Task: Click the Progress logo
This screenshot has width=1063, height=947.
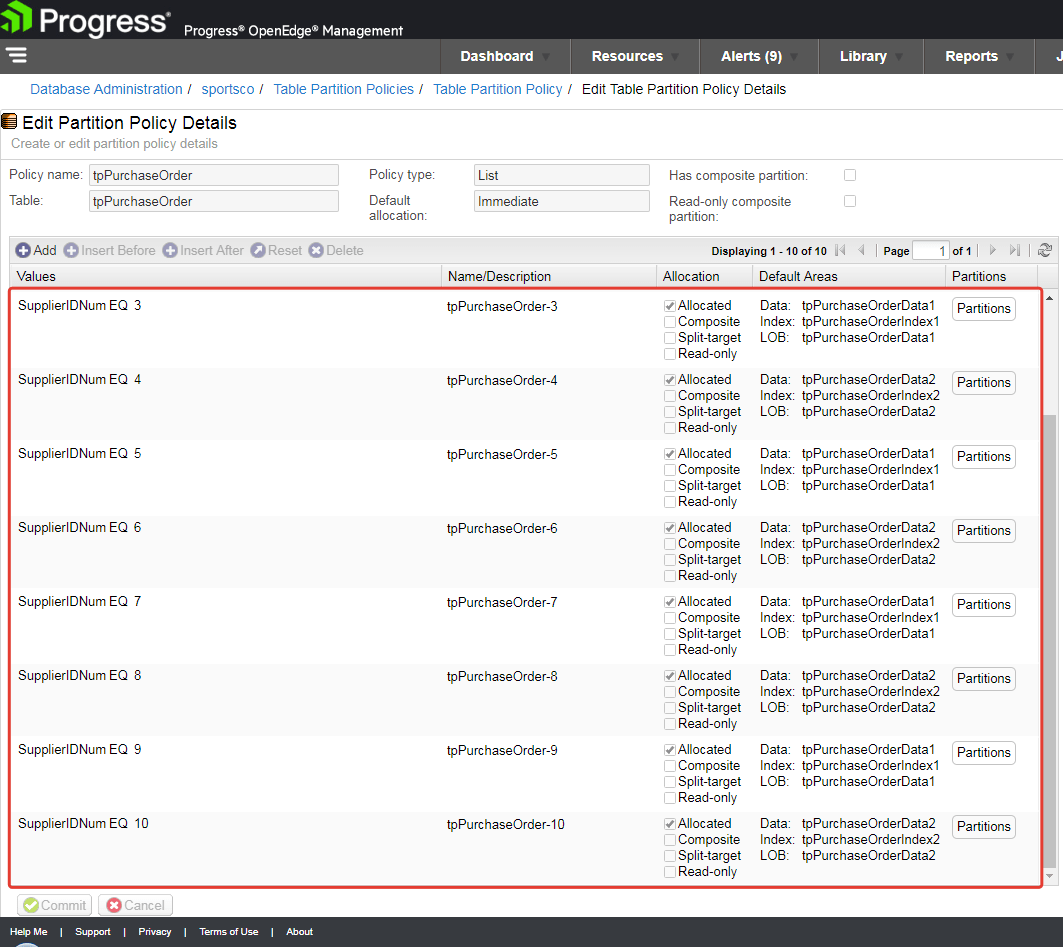Action: pos(85,19)
